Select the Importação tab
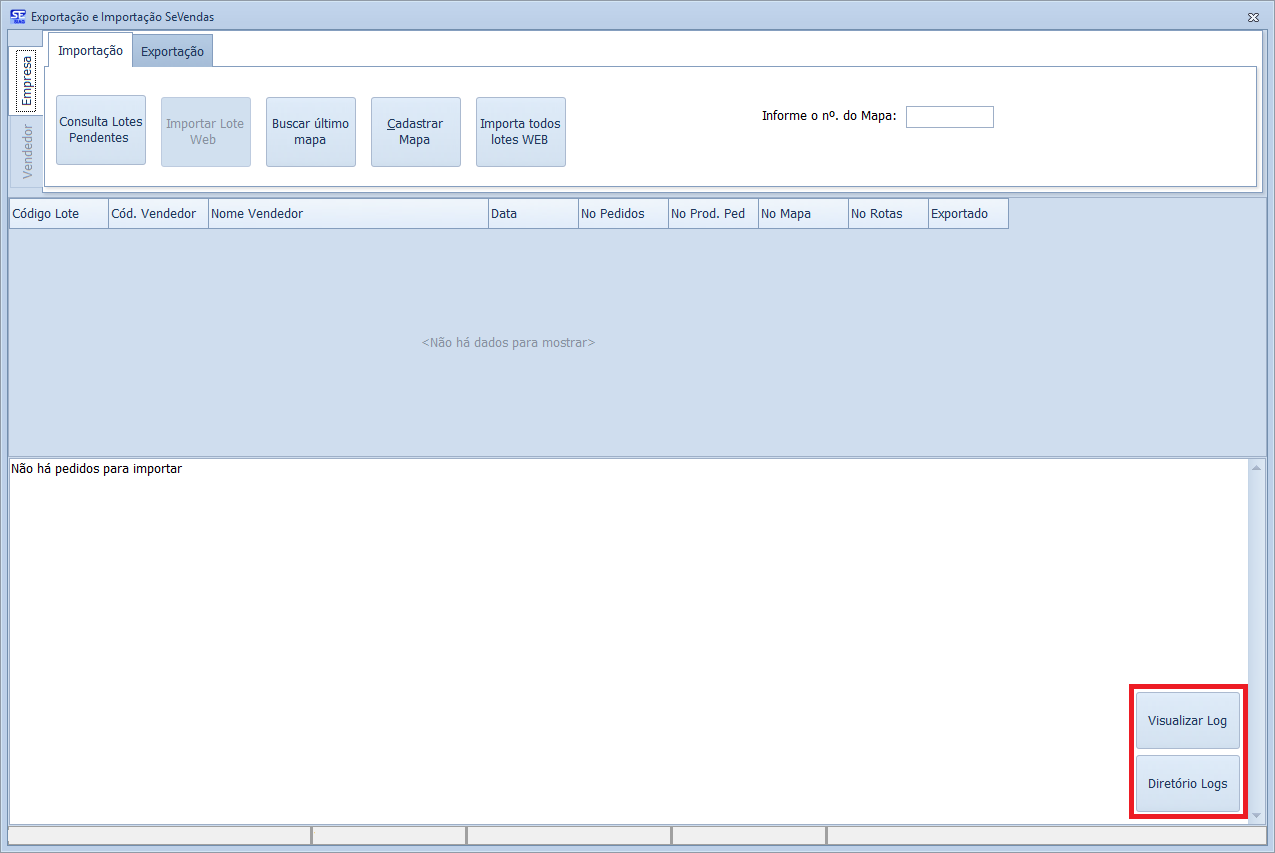The image size is (1275, 853). (x=90, y=50)
